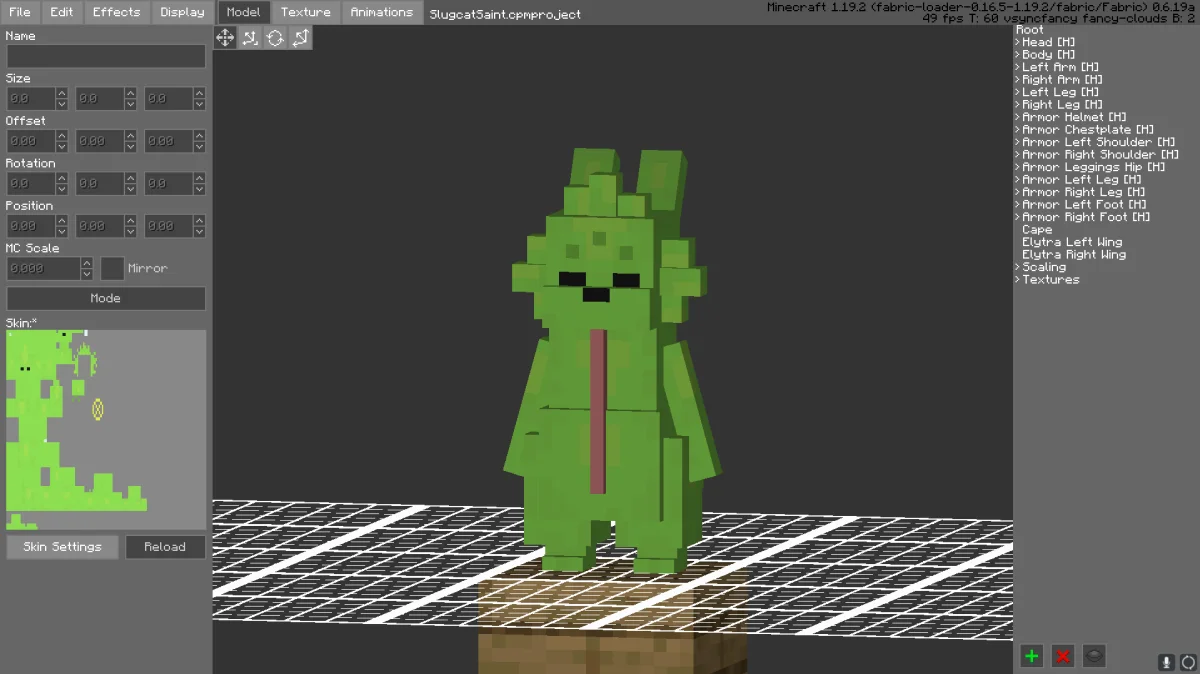This screenshot has height=674, width=1200.
Task: Click the skin texture preview thumbnail
Action: (106, 430)
